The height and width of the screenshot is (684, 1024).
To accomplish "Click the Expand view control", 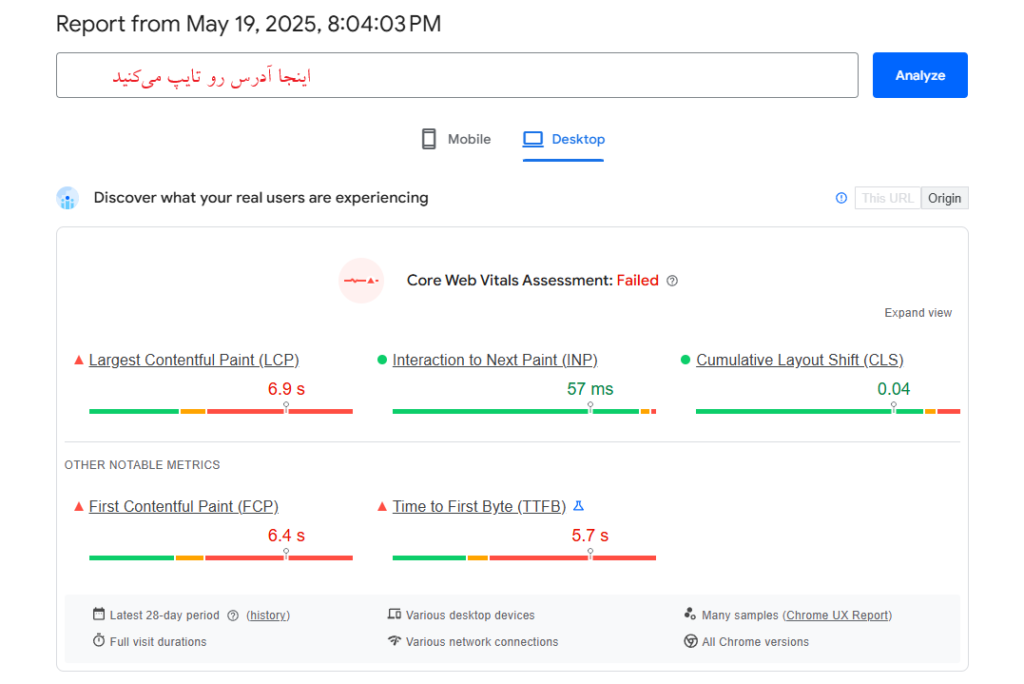I will [917, 312].
